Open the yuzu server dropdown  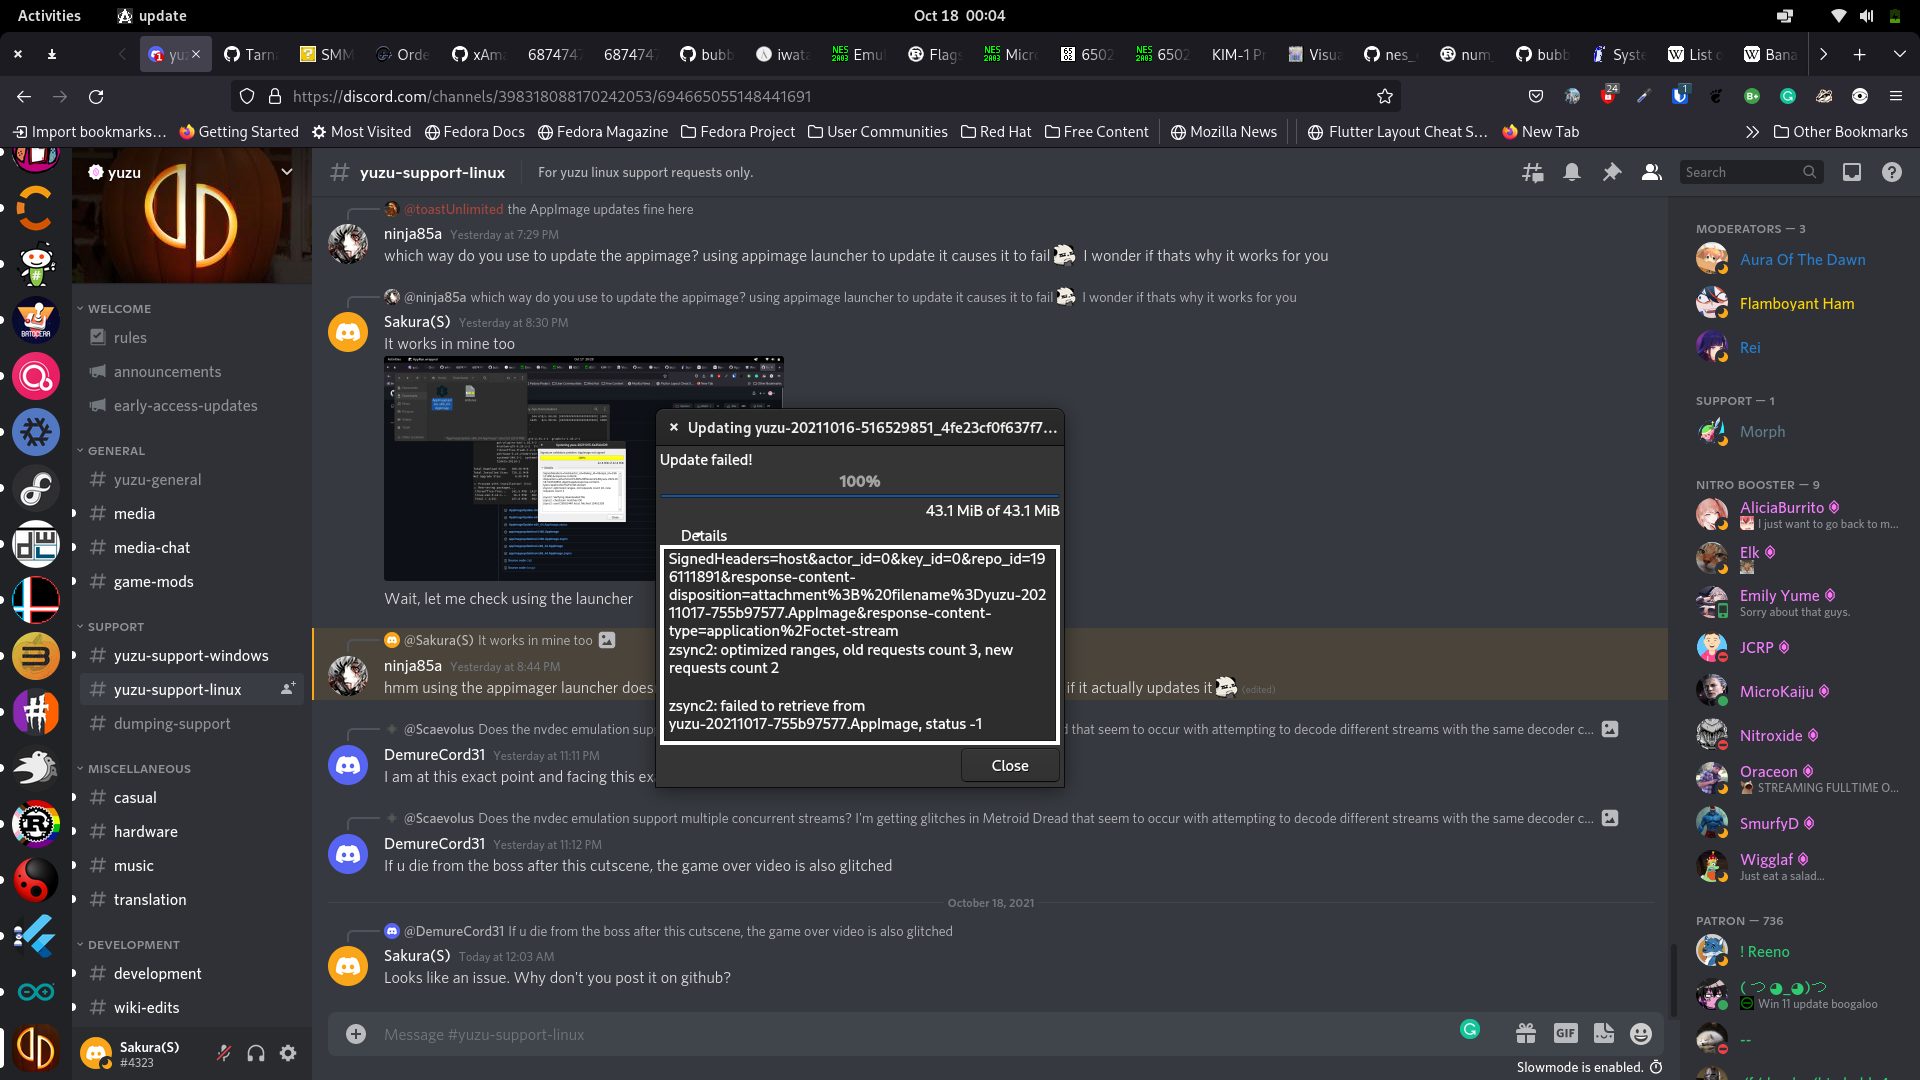coord(287,171)
